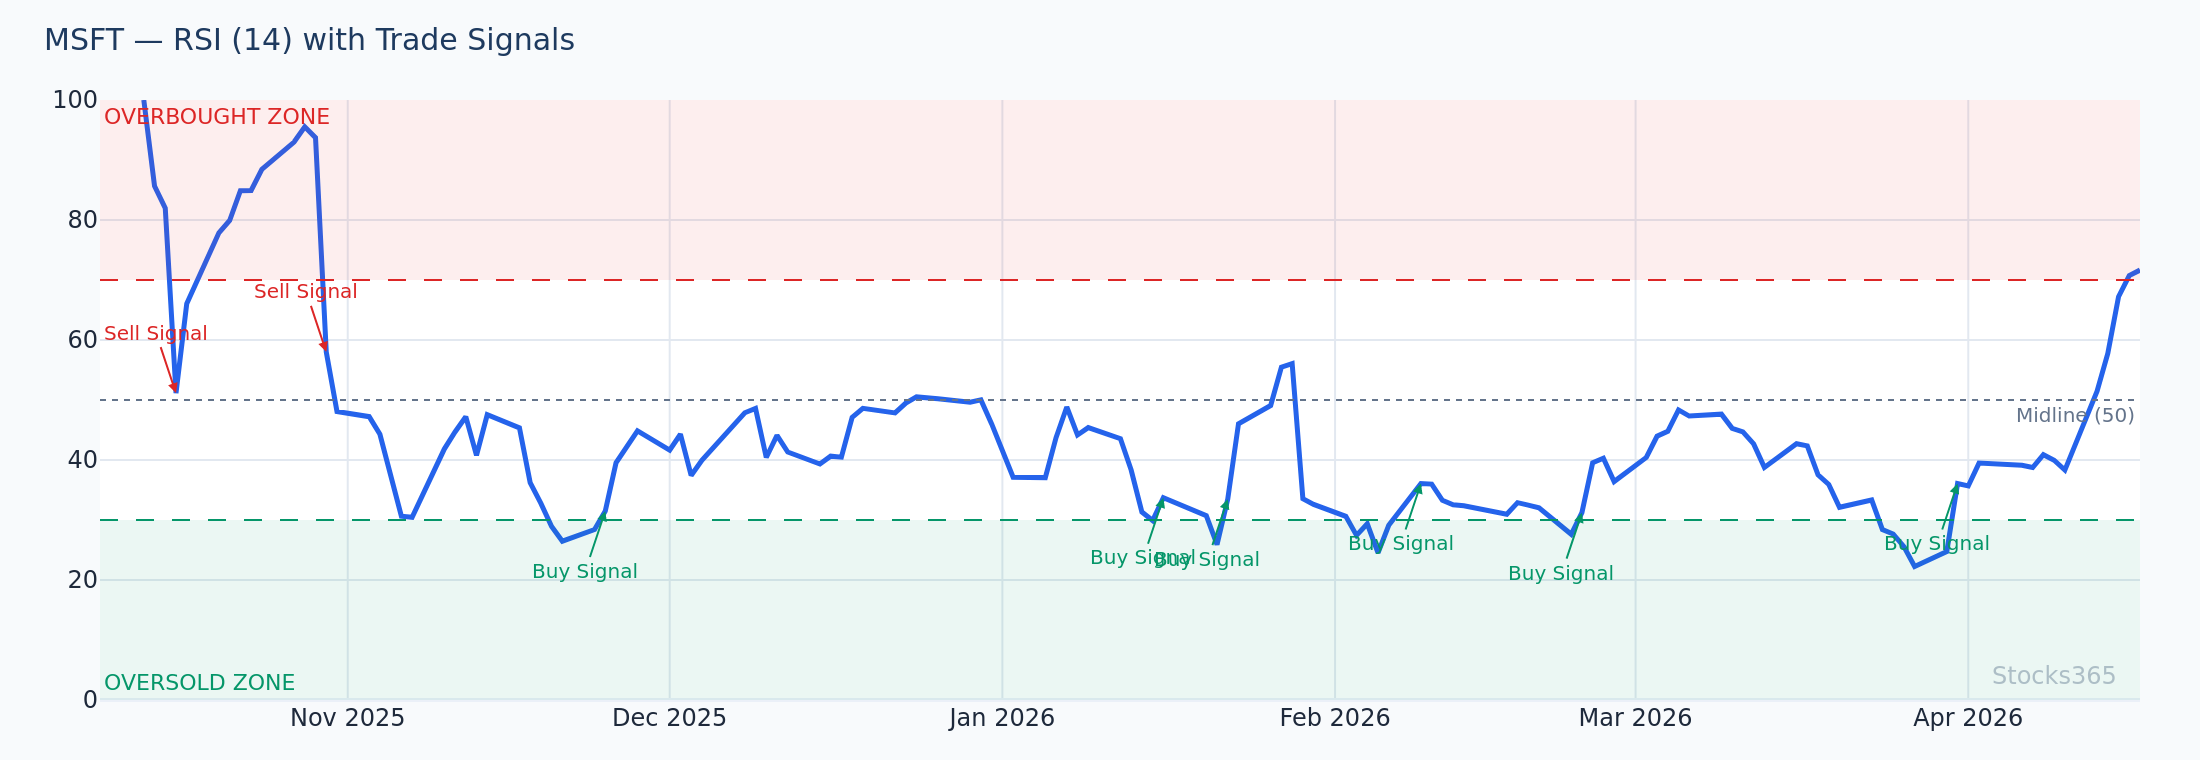2200x760 pixels.
Task: Select the Feb 2026 axis label
Action: (x=1334, y=719)
